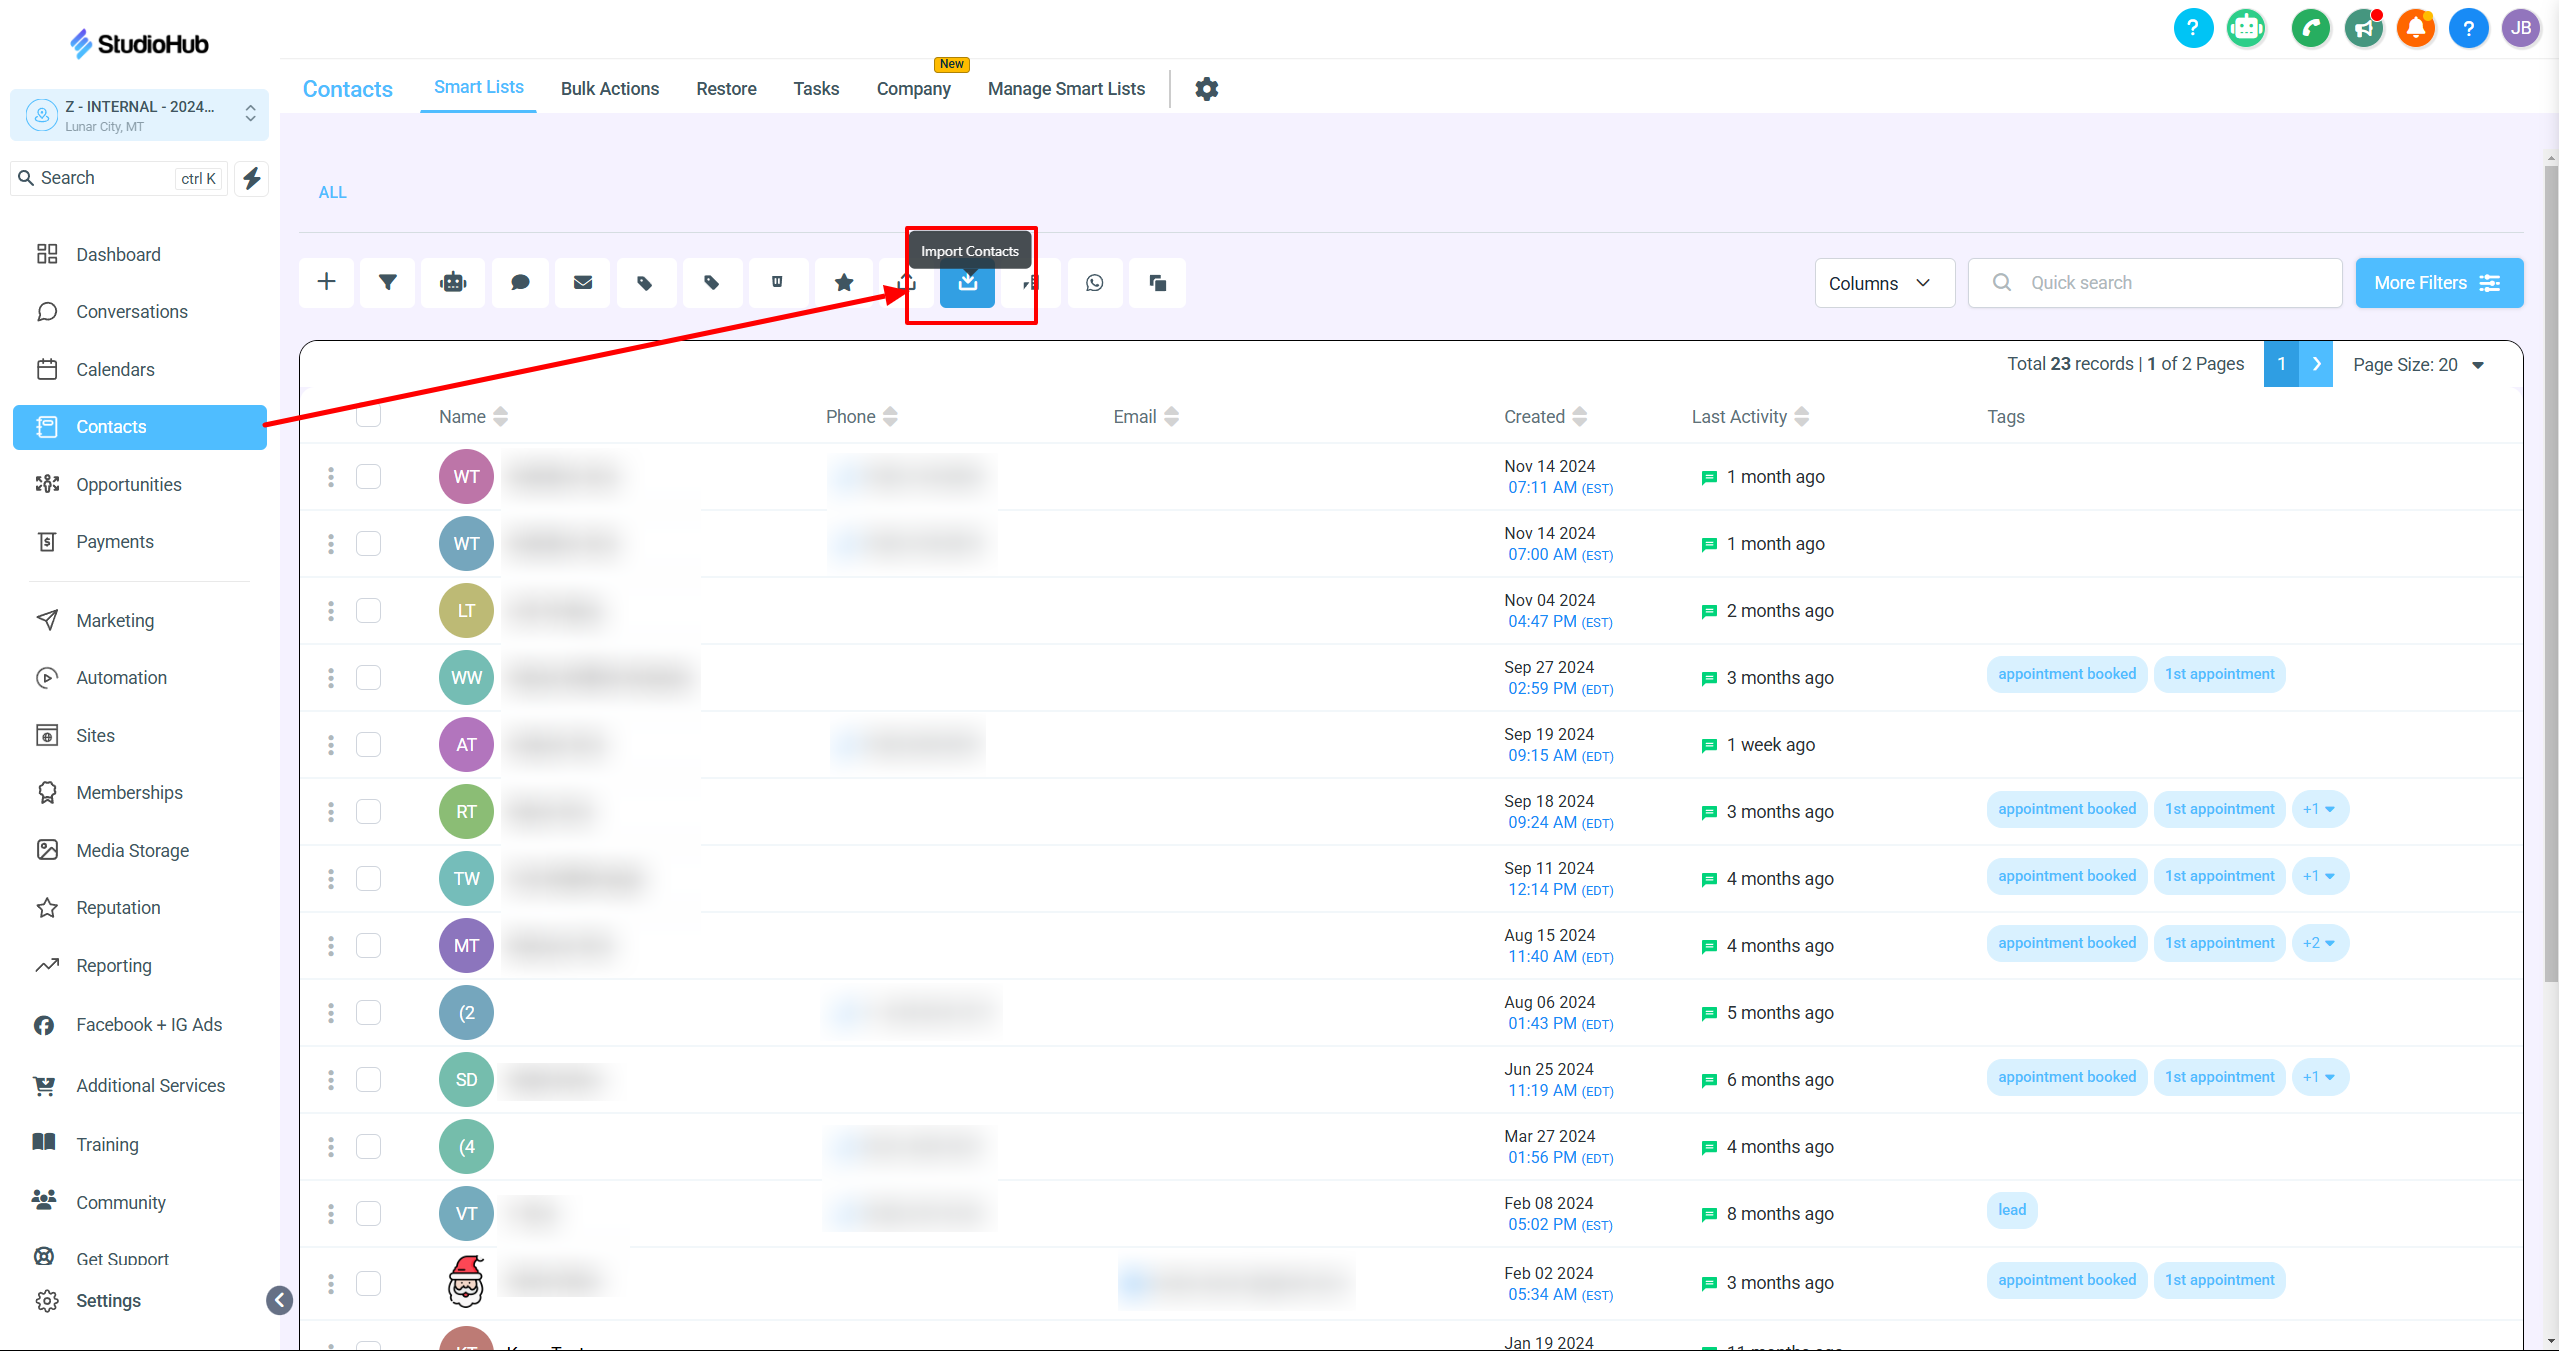Screen dimensions: 2559x1351
Task: Go to the next page arrow
Action: pos(2316,365)
